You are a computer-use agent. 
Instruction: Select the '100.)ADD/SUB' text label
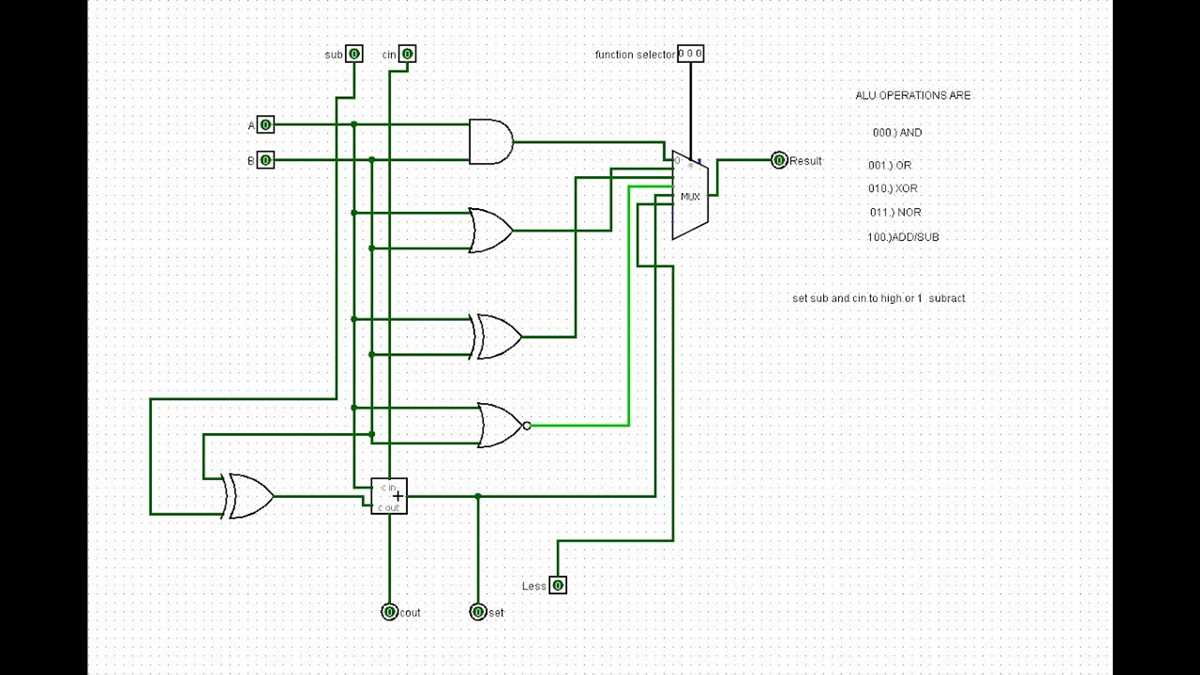click(904, 238)
